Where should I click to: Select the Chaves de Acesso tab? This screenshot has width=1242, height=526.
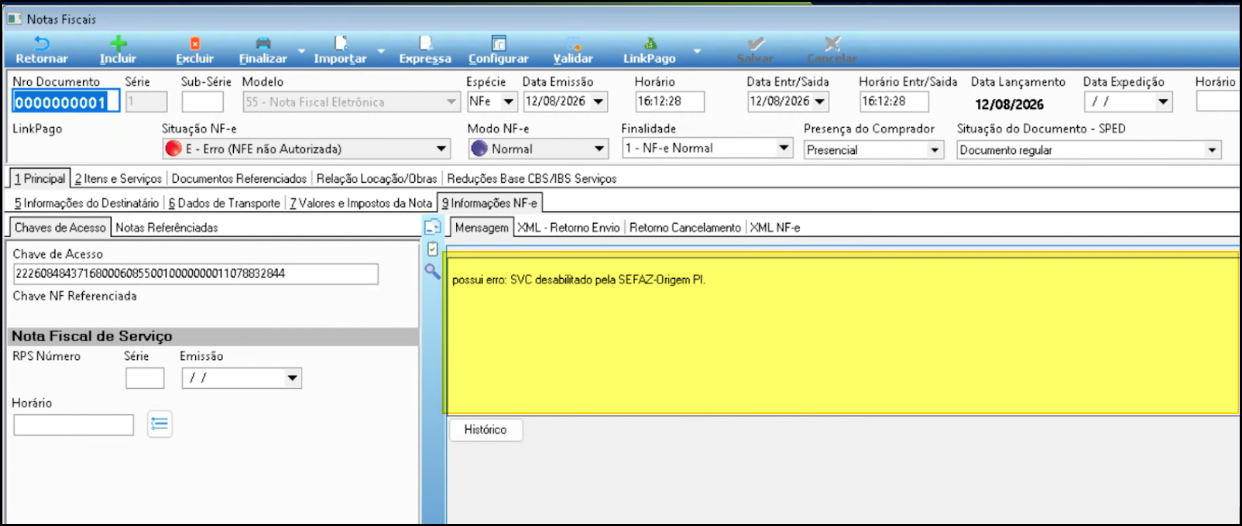[x=59, y=227]
